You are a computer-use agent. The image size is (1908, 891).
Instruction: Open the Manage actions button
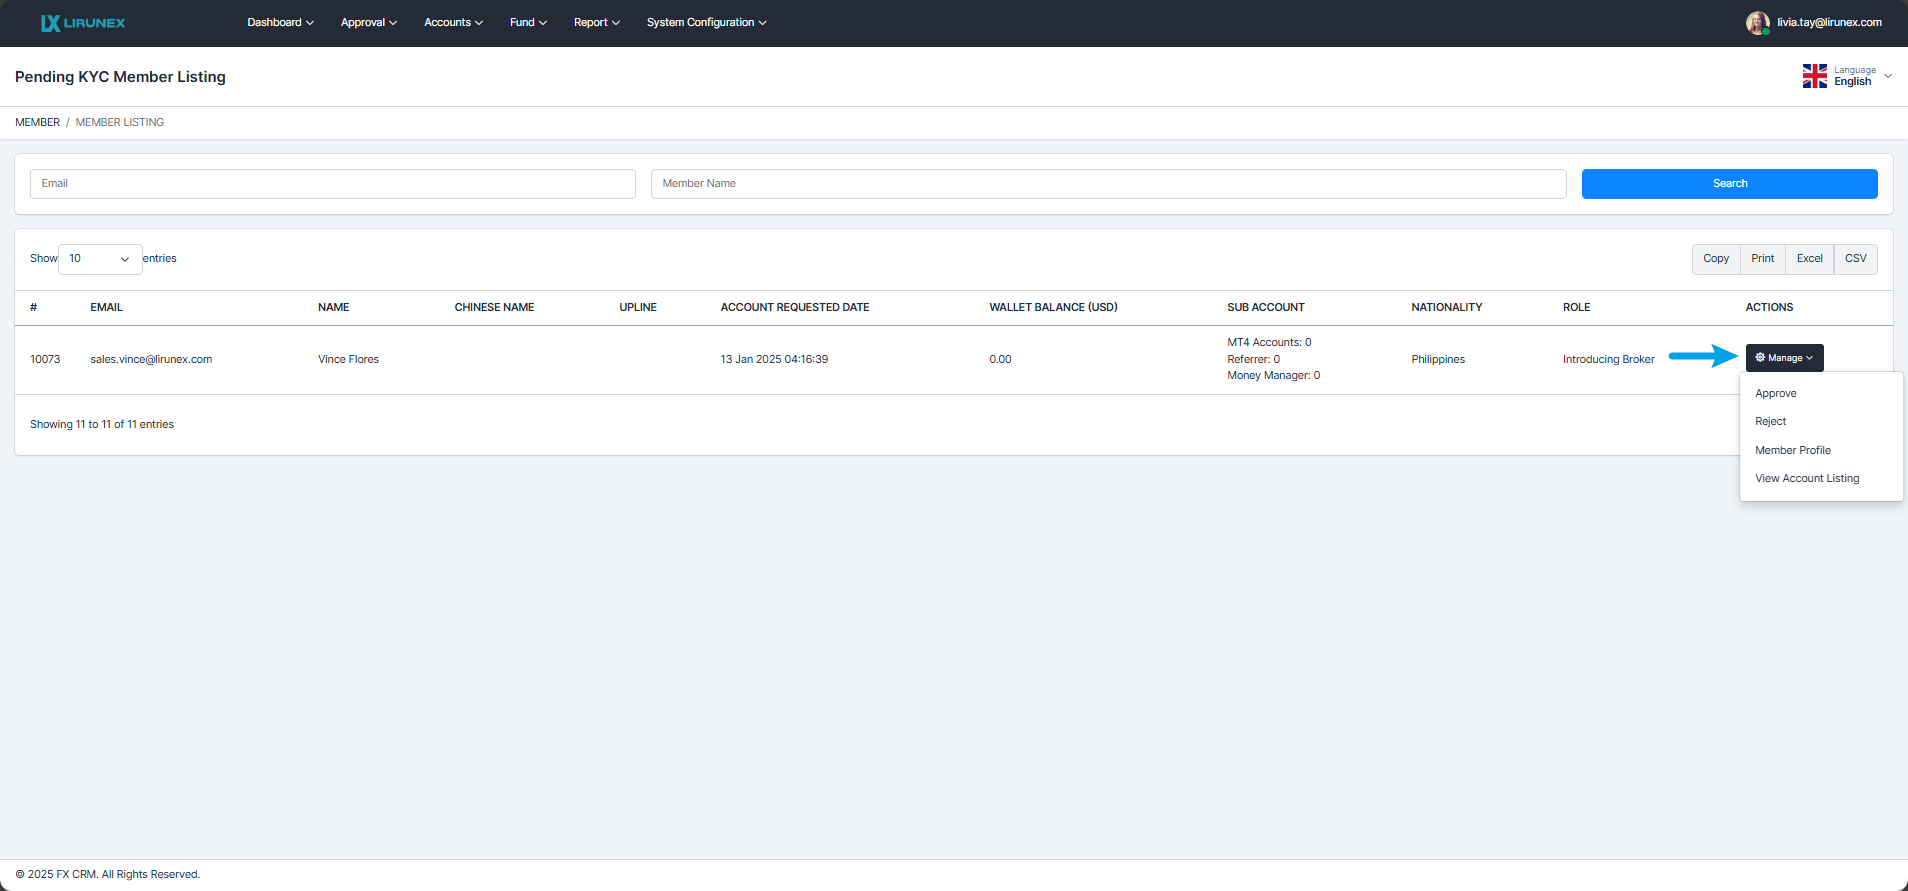[x=1784, y=358]
